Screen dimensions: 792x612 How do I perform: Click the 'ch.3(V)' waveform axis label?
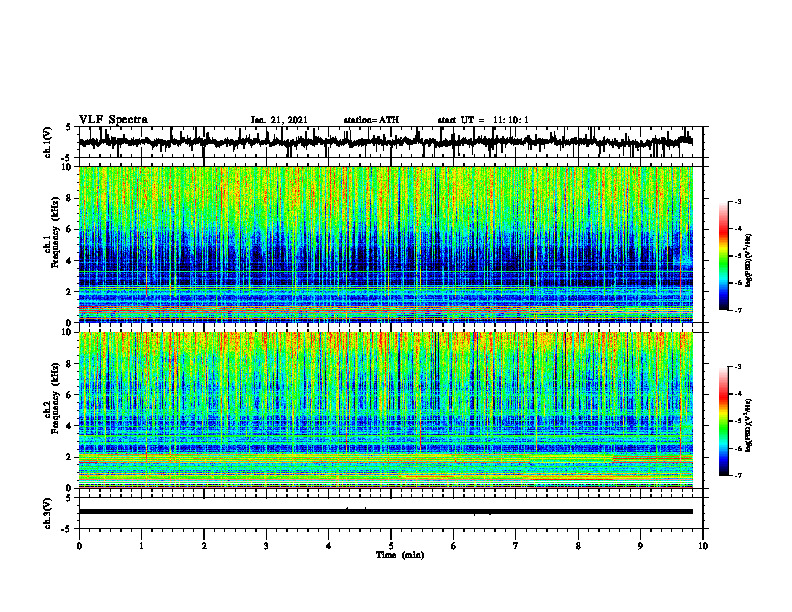(x=48, y=513)
